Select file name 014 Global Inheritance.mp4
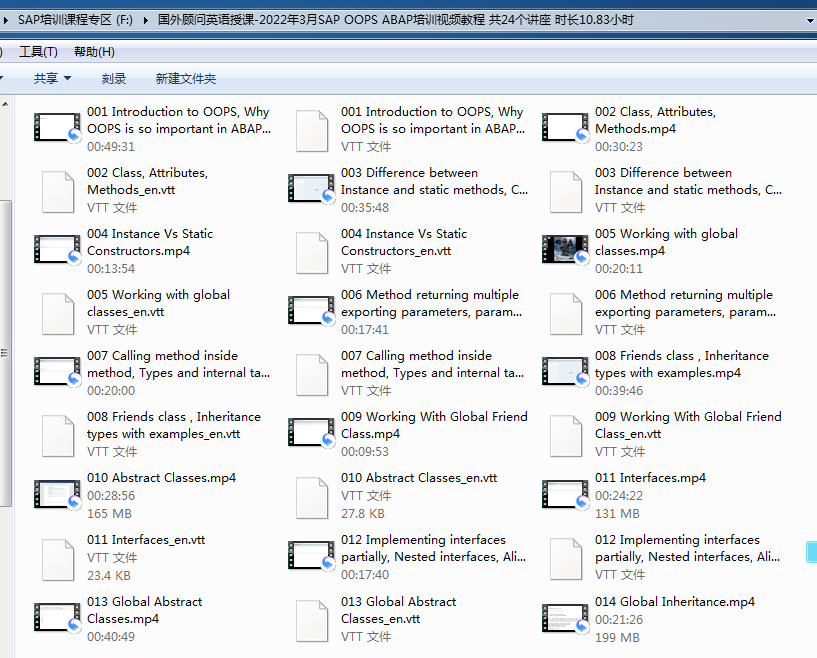Image resolution: width=817 pixels, height=658 pixels. tap(675, 602)
